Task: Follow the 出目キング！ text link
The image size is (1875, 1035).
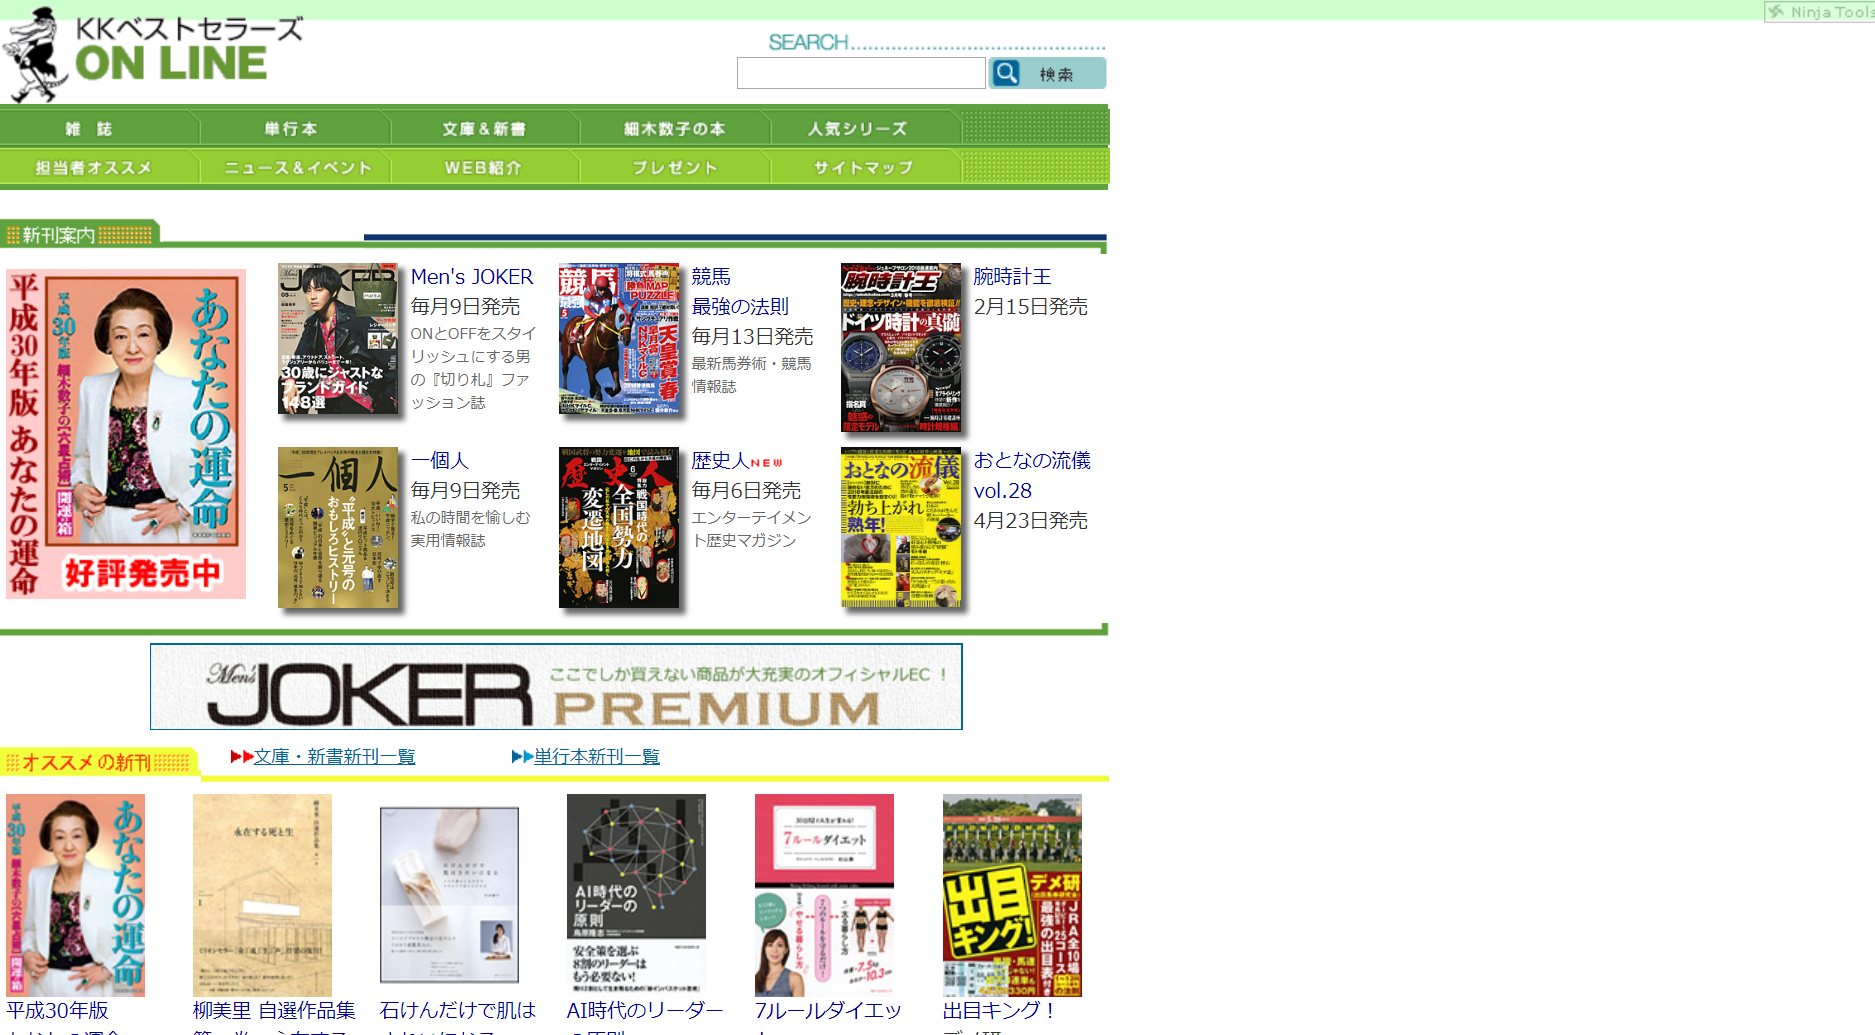Action: pos(1000,1011)
